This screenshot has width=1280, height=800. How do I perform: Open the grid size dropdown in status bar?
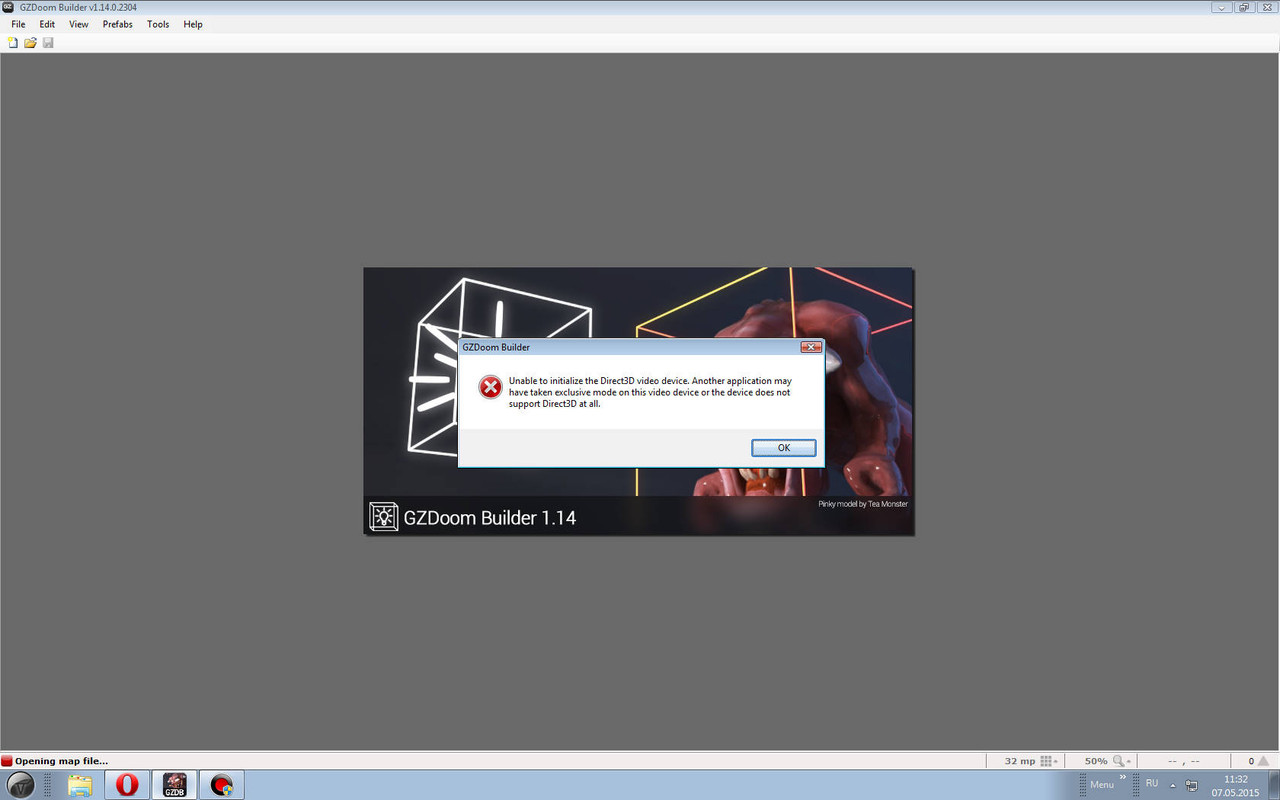(x=1049, y=761)
